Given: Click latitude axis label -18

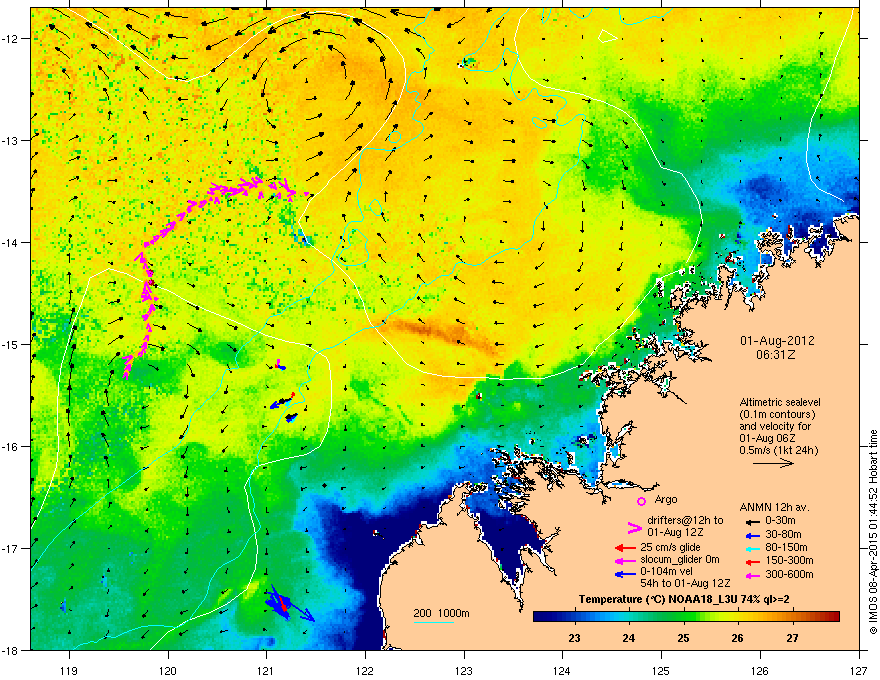Looking at the screenshot, I should pos(10,650).
